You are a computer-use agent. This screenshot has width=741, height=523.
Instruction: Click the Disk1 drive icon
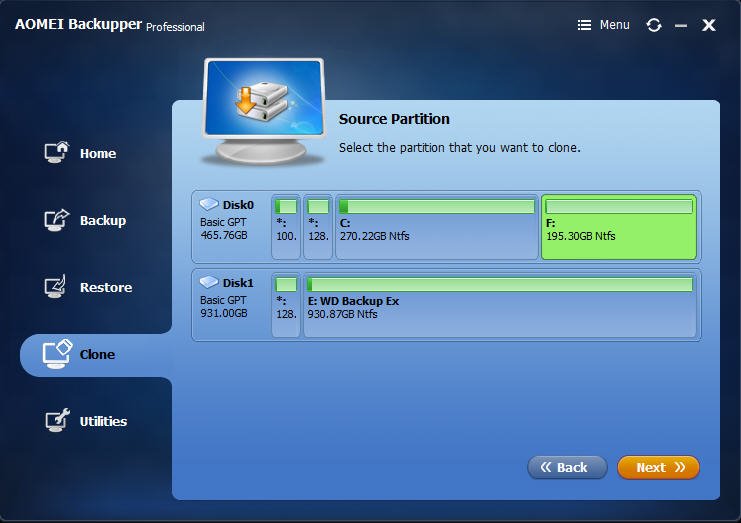coord(208,282)
